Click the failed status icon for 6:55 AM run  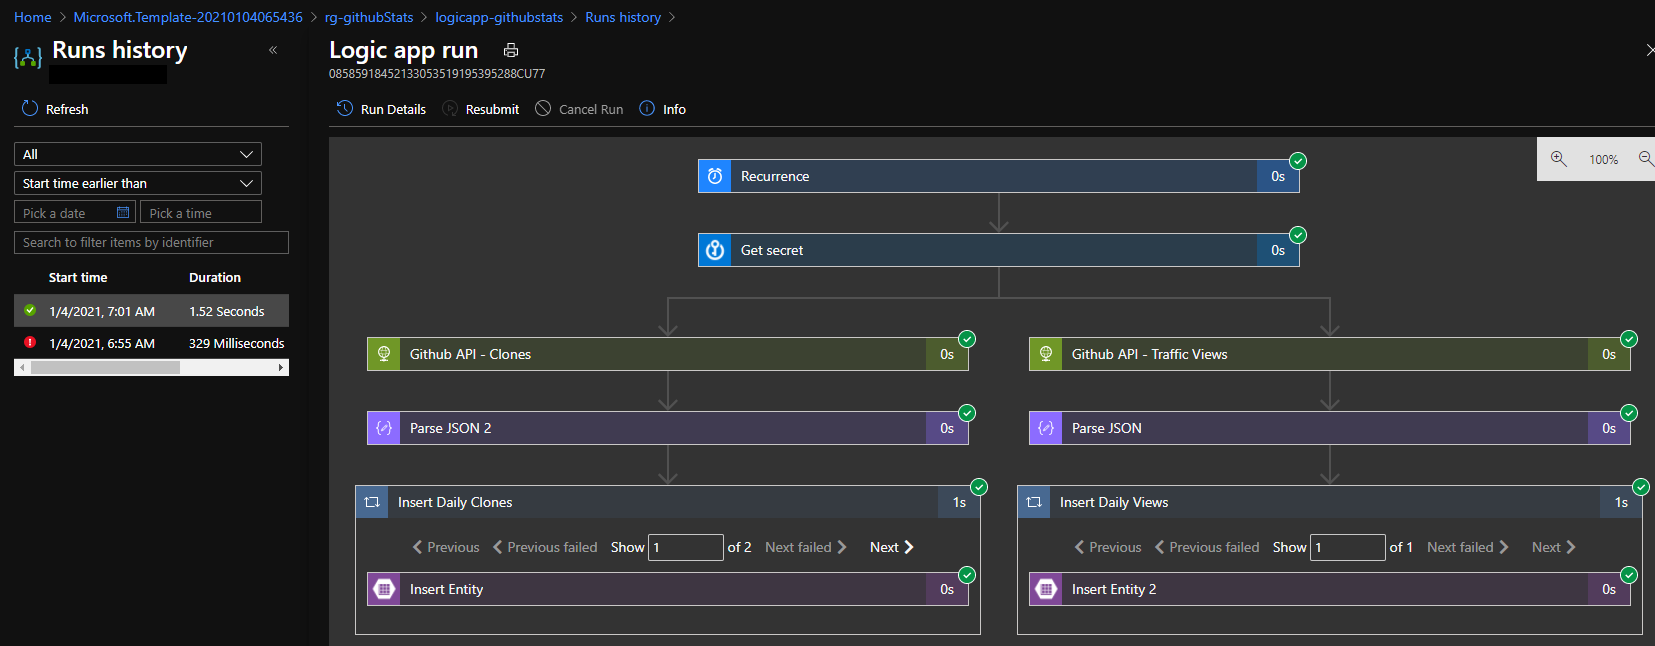pos(30,342)
